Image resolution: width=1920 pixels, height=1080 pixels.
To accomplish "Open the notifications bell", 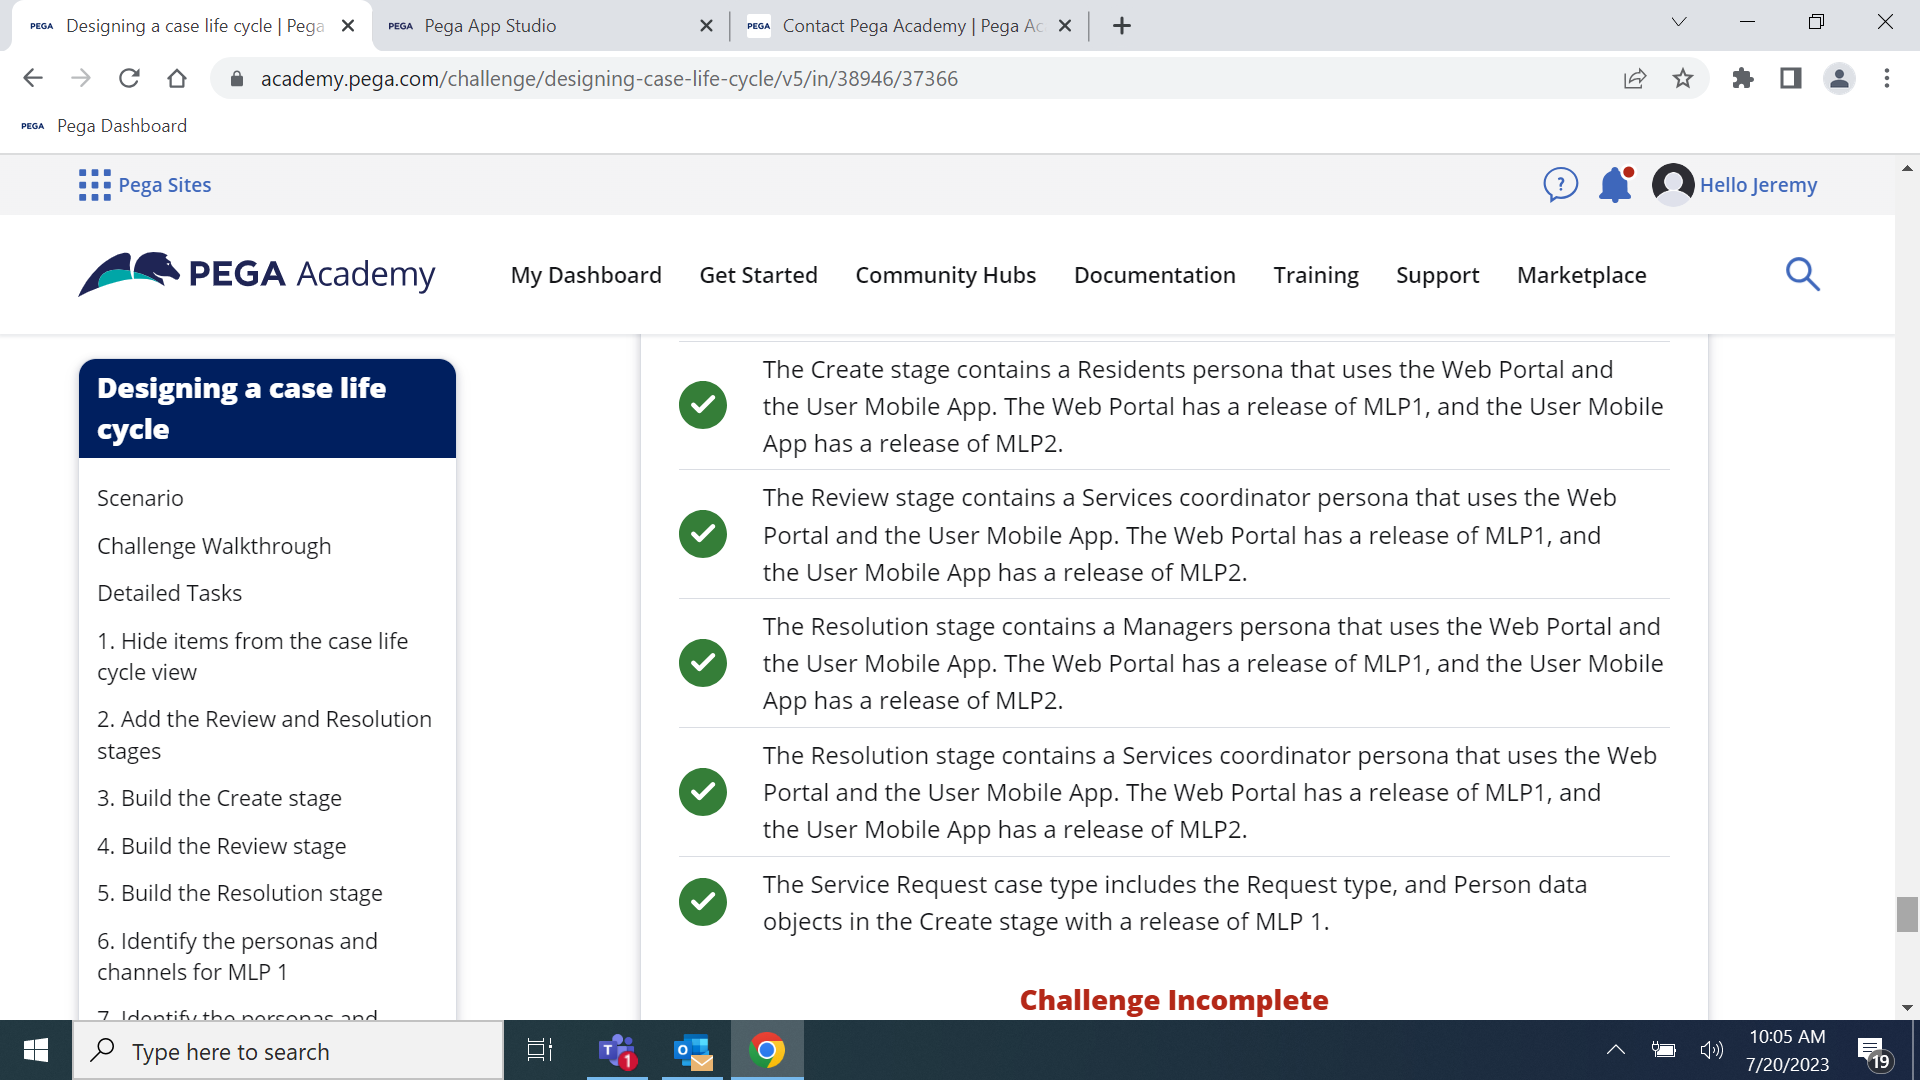I will 1614,184.
